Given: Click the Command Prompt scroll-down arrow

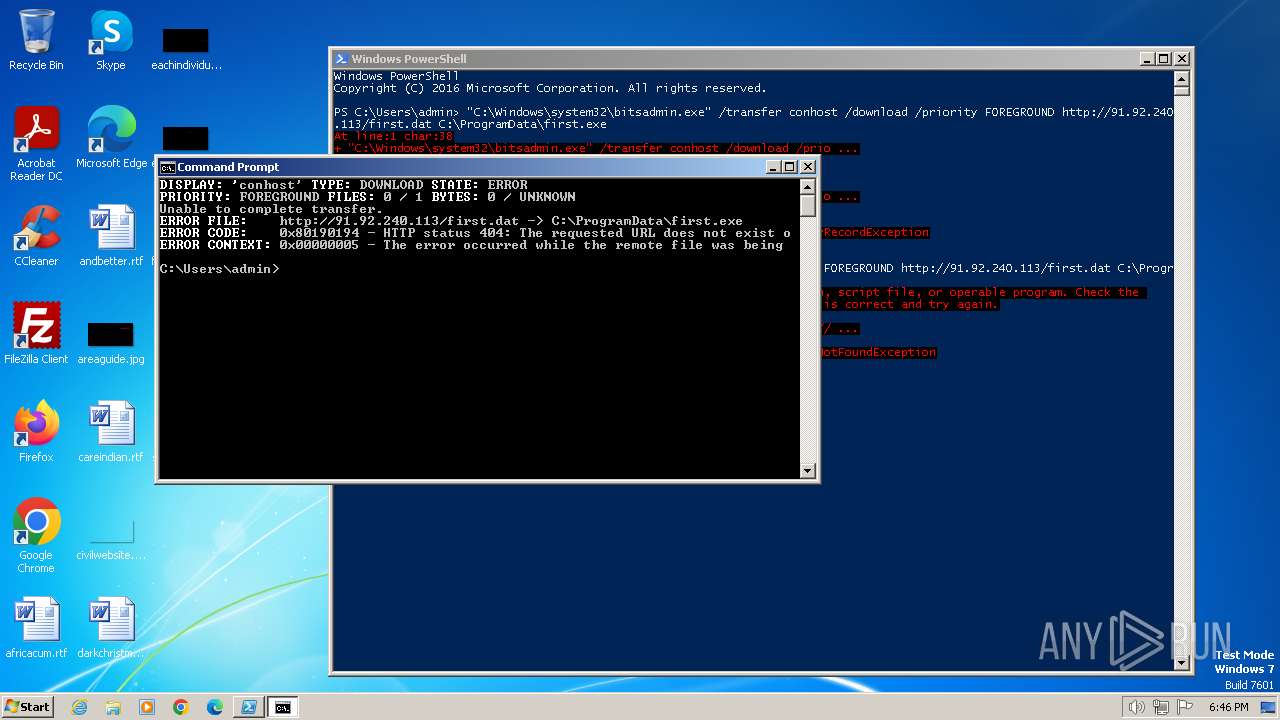Looking at the screenshot, I should pos(808,470).
